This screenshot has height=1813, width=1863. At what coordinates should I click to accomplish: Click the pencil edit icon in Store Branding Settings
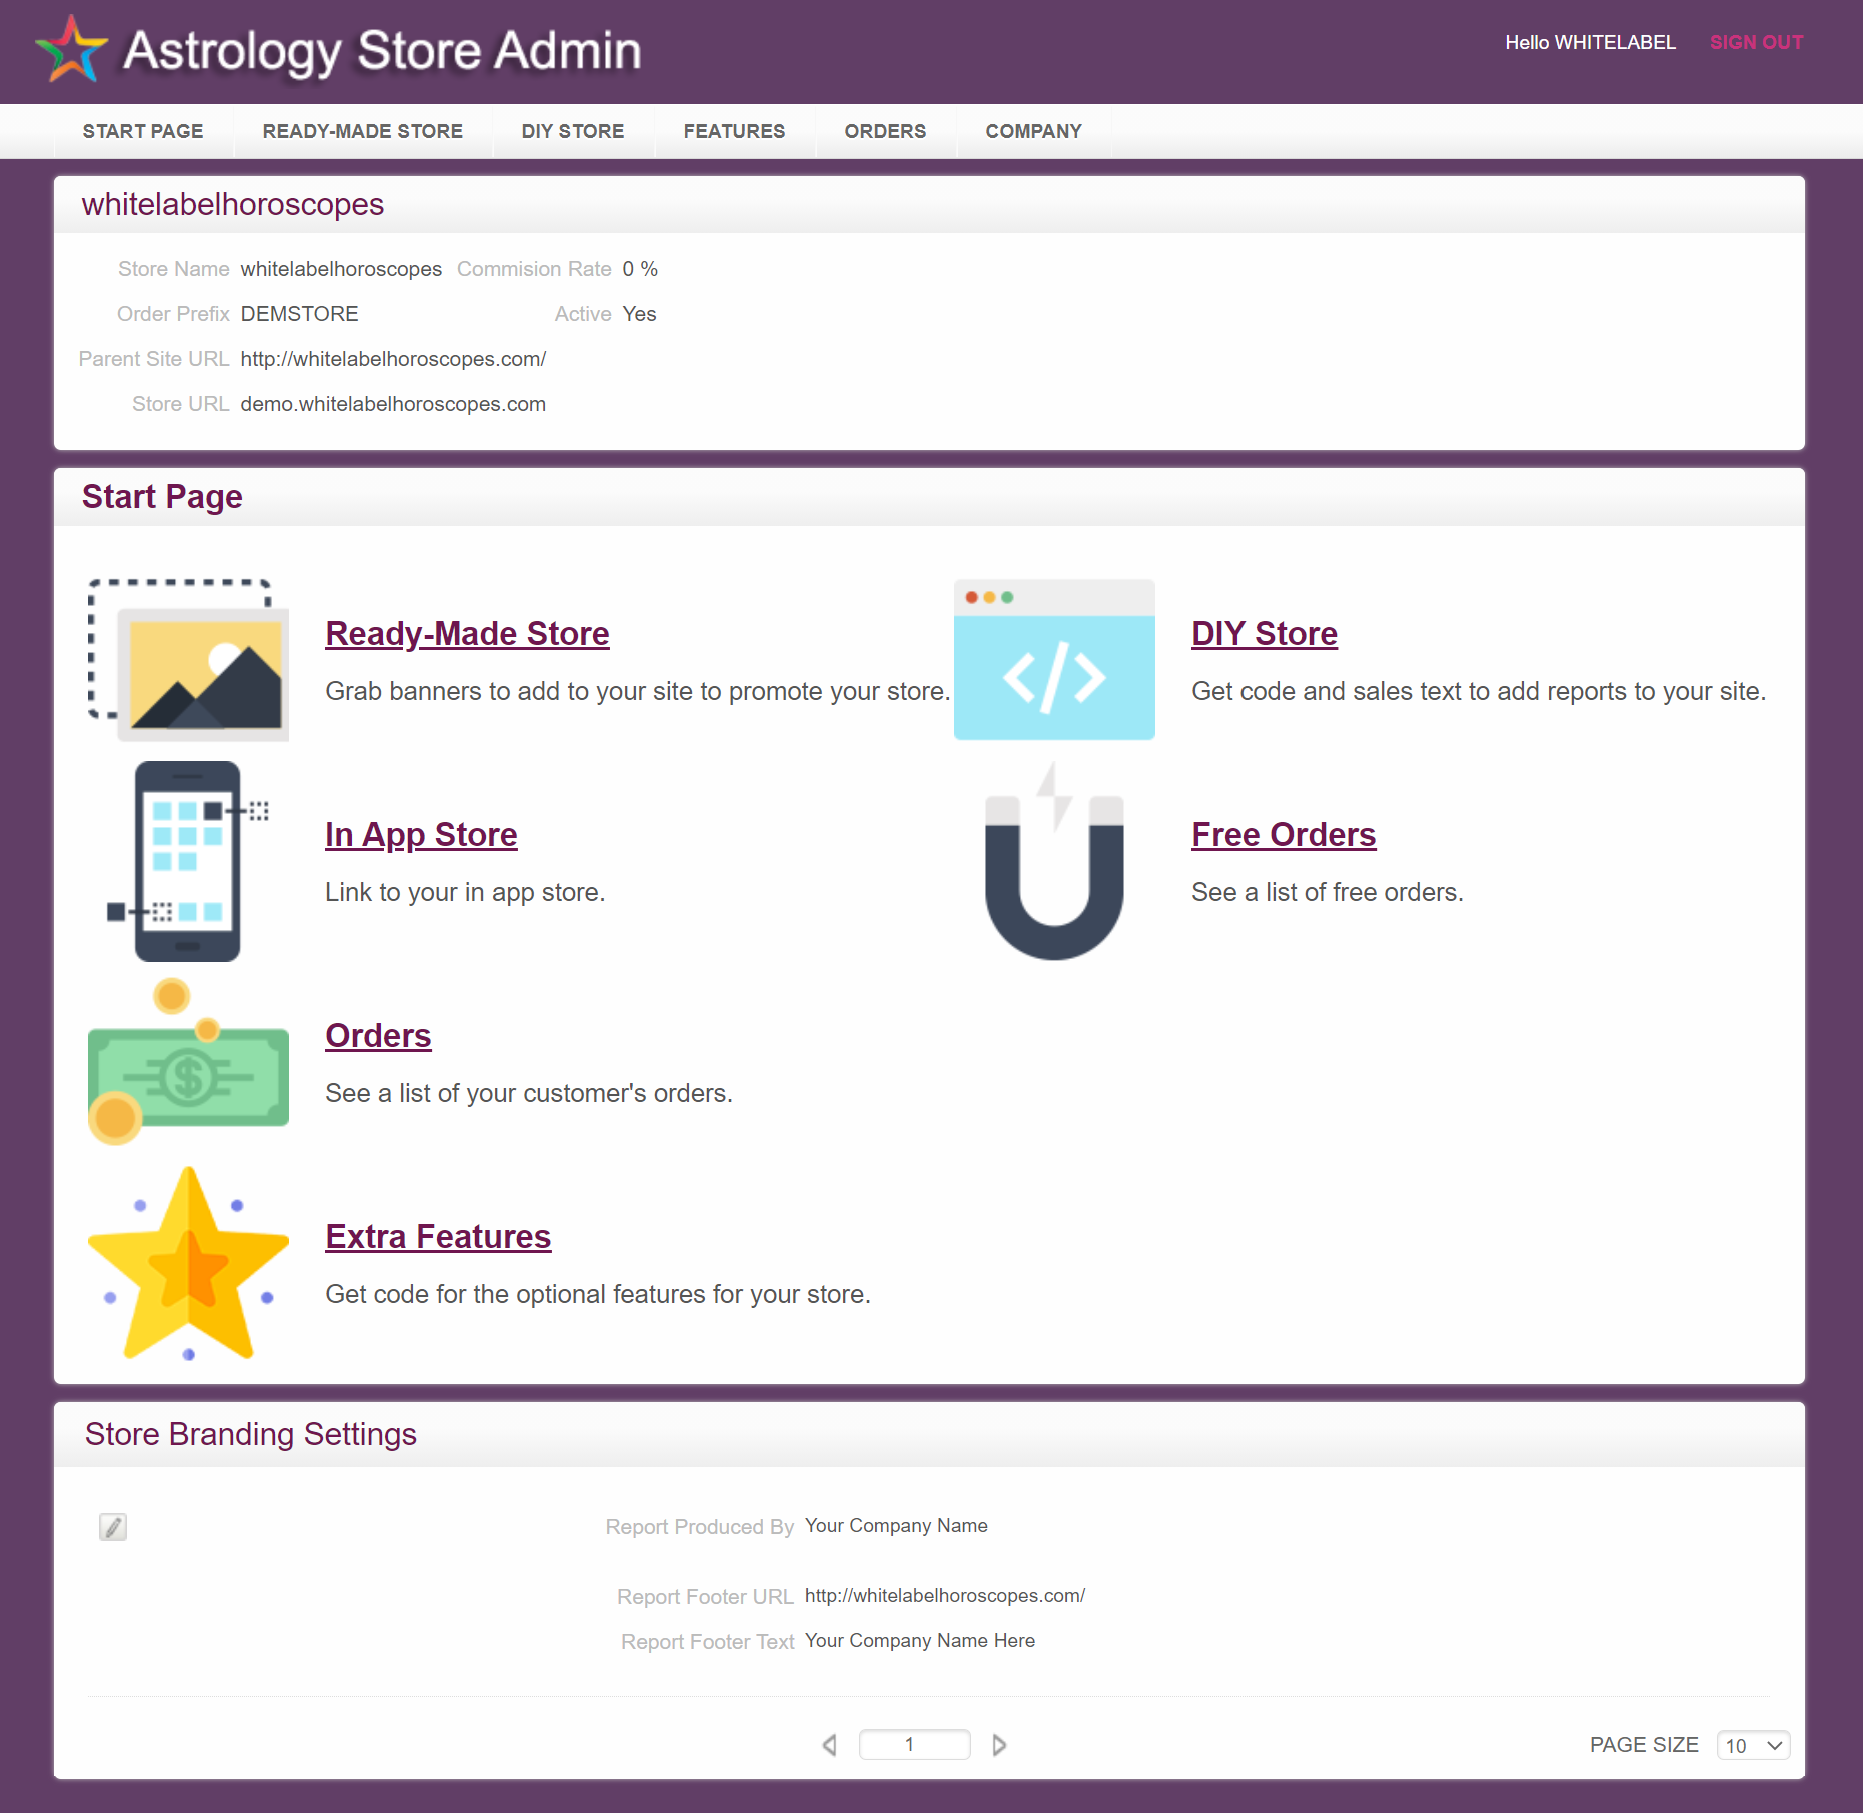(x=113, y=1526)
